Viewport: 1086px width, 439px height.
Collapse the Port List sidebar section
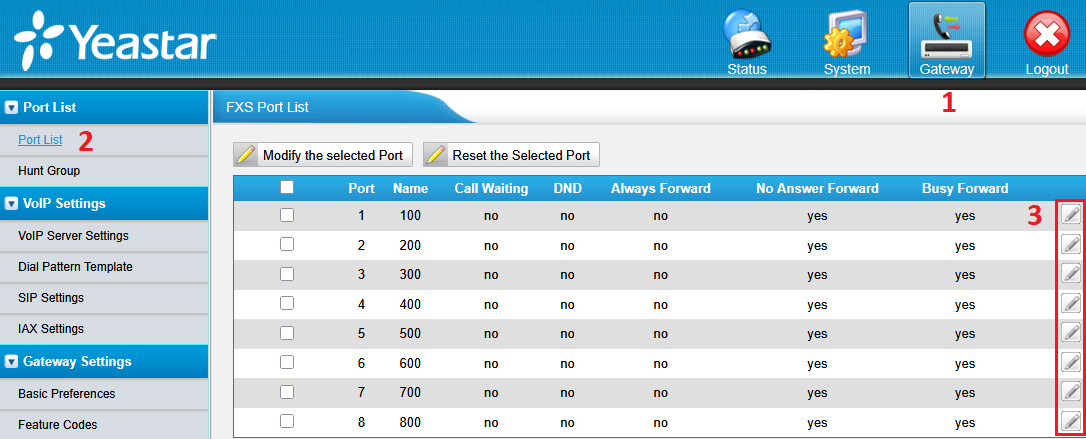pos(12,107)
